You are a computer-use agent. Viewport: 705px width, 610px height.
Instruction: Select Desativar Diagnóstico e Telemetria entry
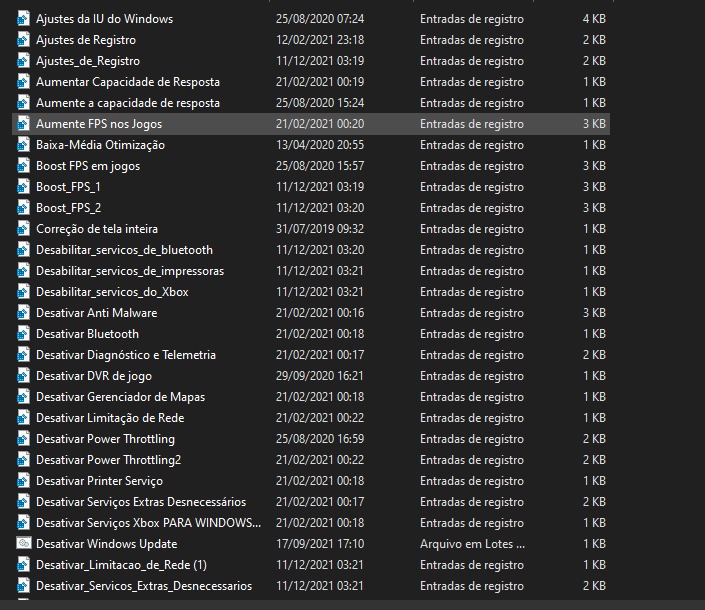(126, 355)
